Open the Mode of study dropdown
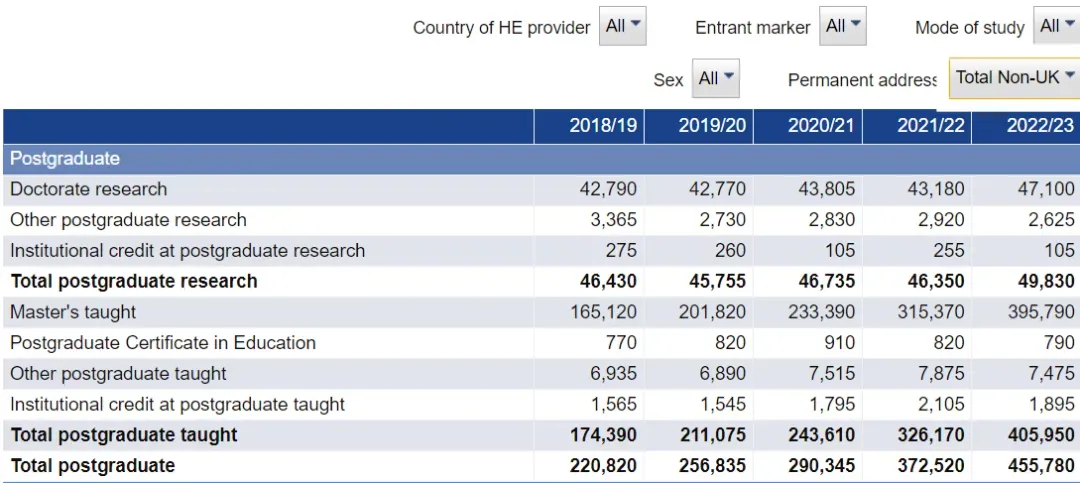Viewport: 1080px width, 483px height. (x=1057, y=26)
